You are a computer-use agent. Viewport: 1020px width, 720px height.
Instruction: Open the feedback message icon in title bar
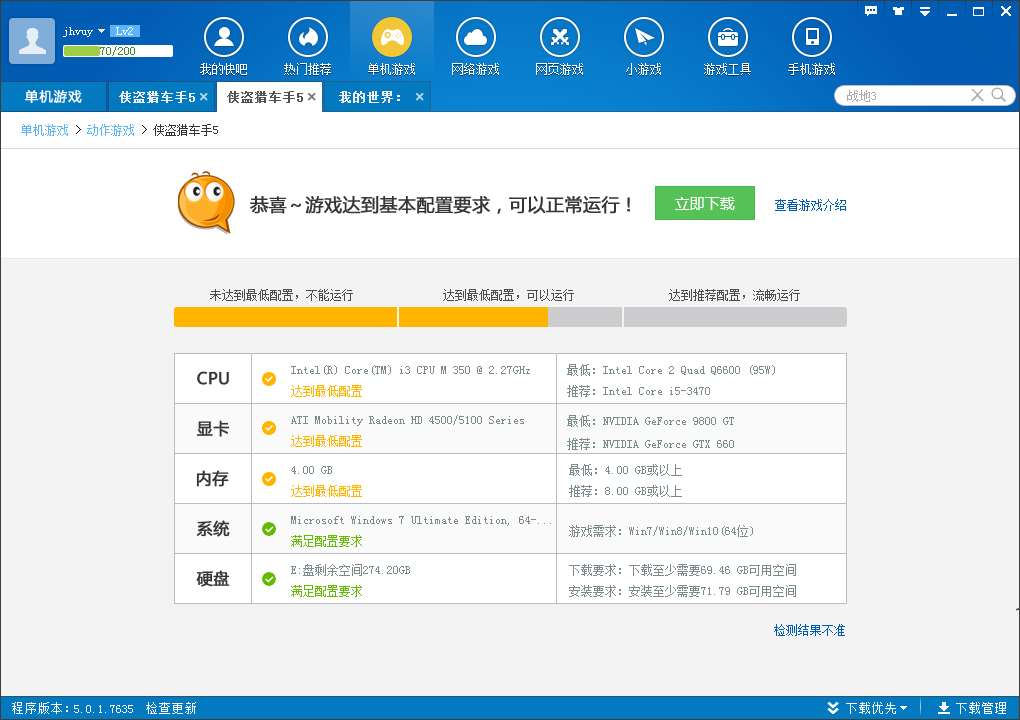(871, 11)
